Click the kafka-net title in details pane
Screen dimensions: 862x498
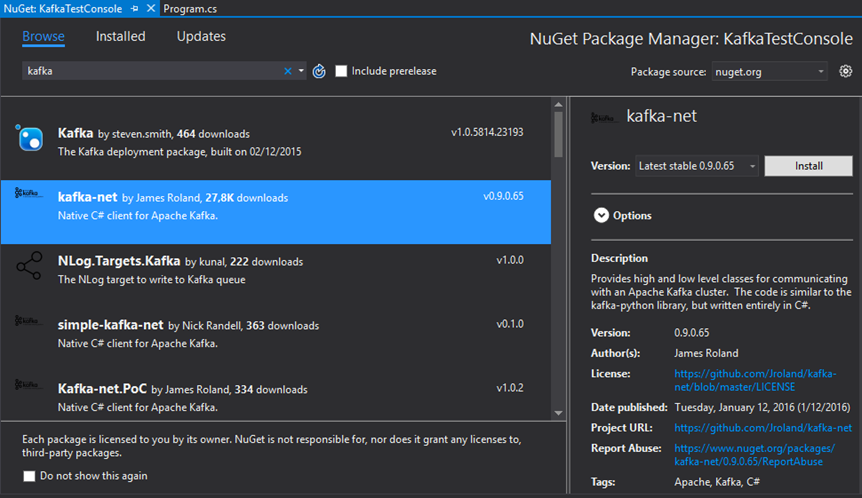point(661,116)
